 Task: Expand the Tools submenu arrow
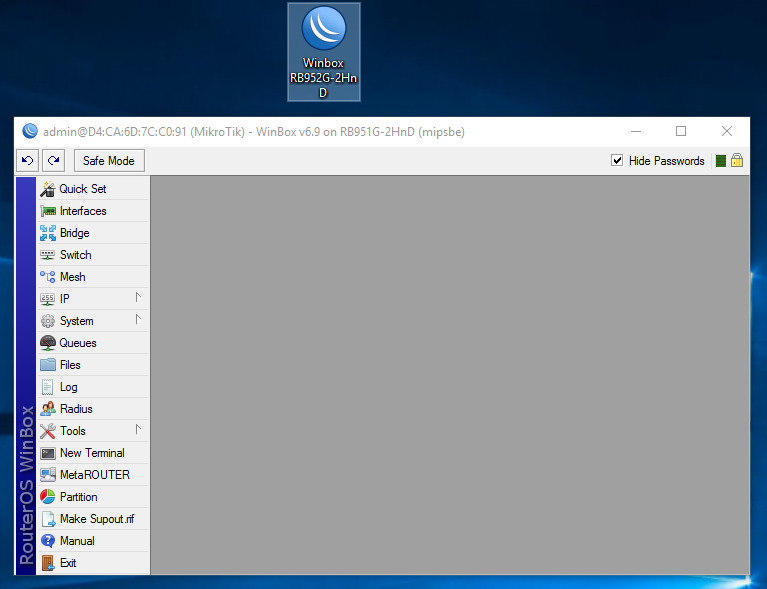138,430
